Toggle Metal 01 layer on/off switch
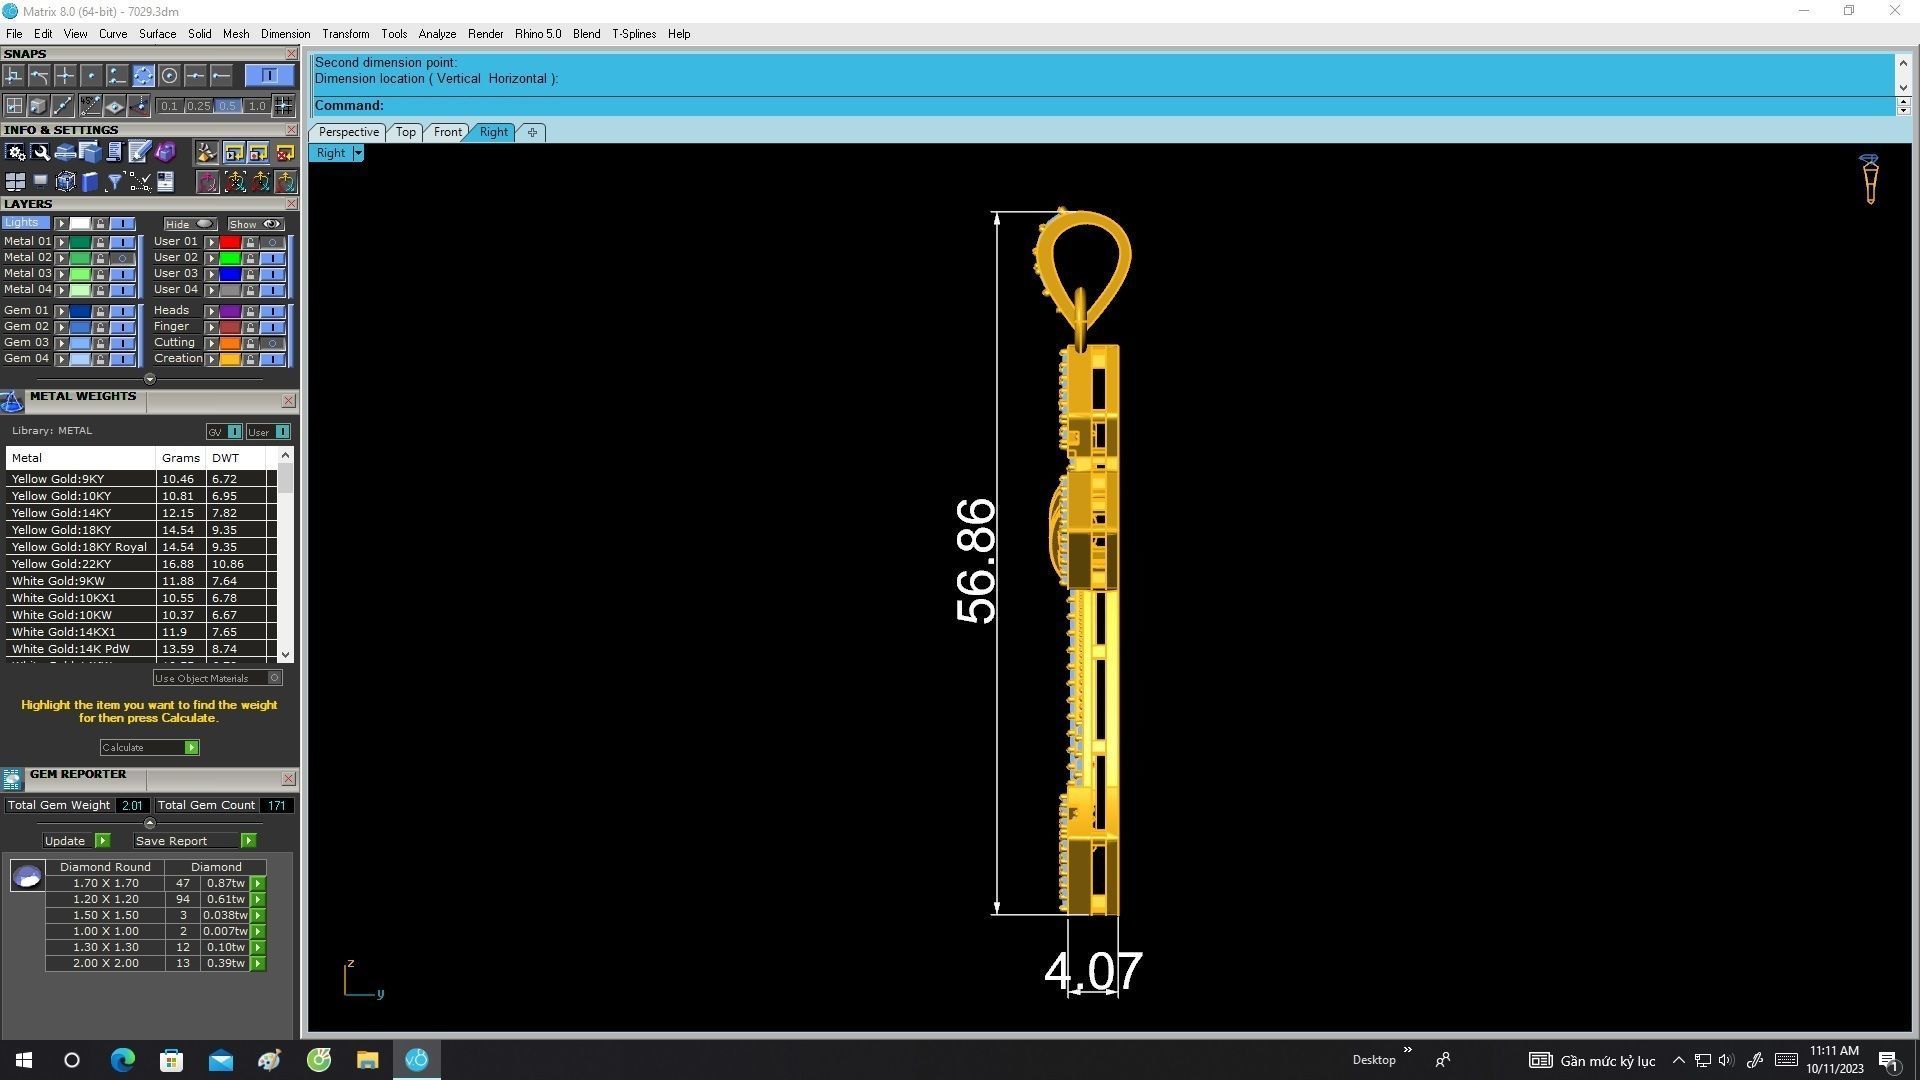 [122, 241]
